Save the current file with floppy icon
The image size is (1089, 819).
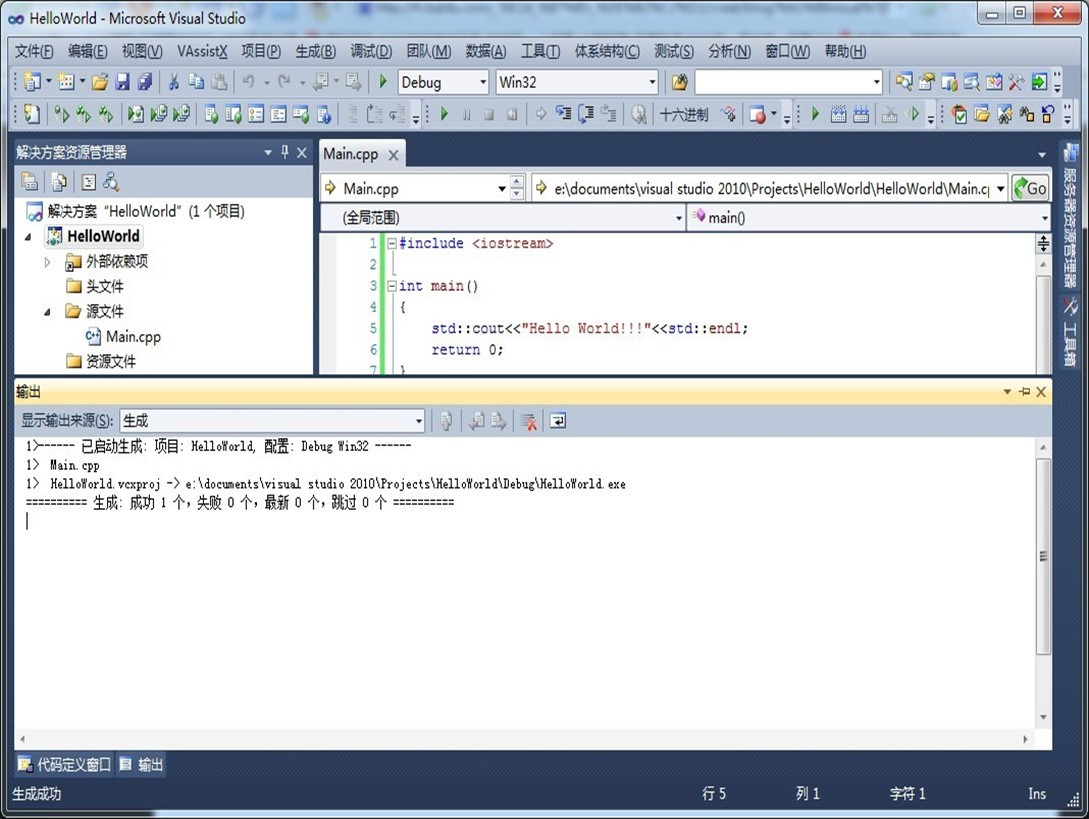click(122, 82)
